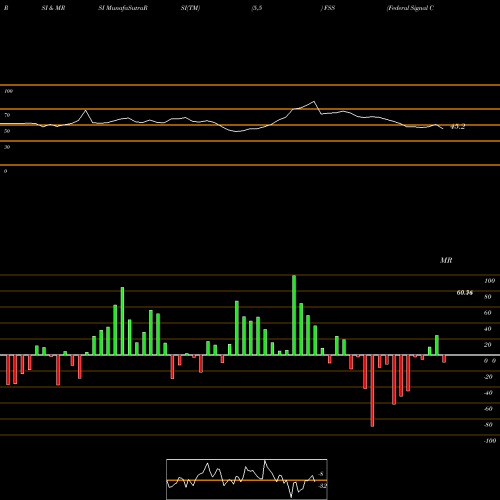Click the ') FSS' ticker label
This screenshot has width=500, height=500.
click(328, 8)
